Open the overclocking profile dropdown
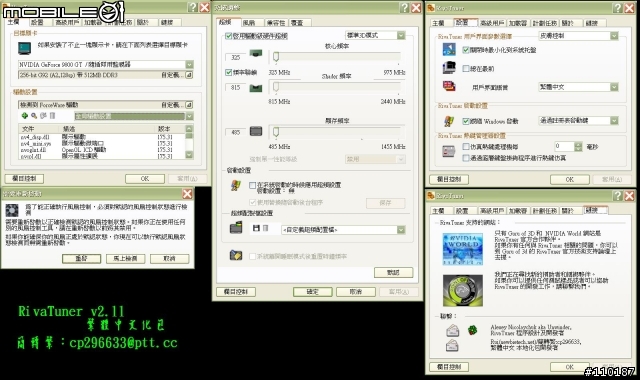 click(x=401, y=230)
